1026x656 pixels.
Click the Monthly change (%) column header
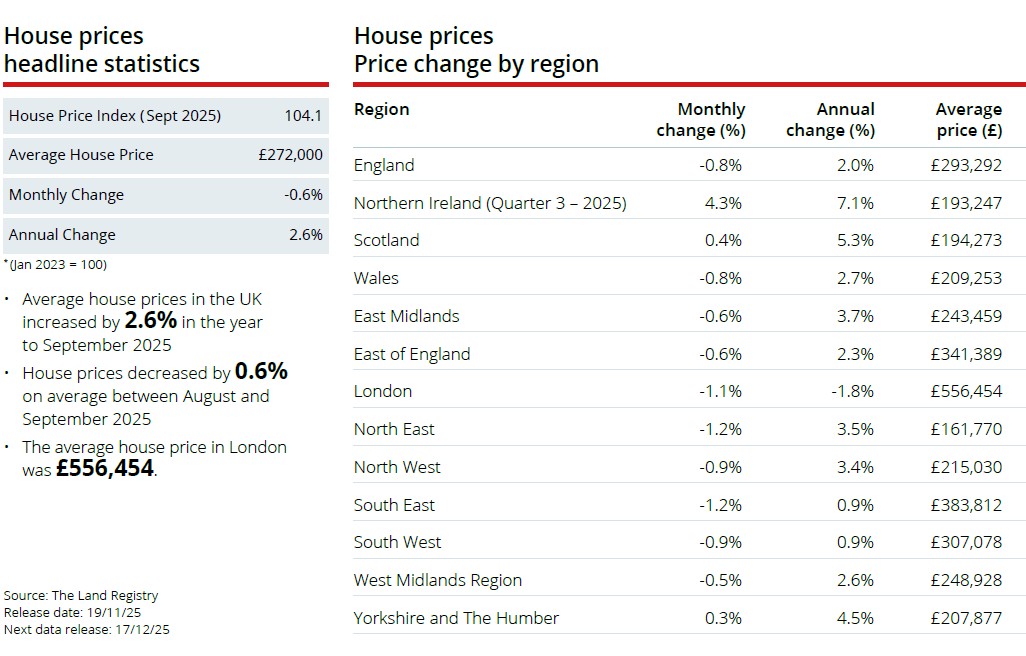click(700, 119)
